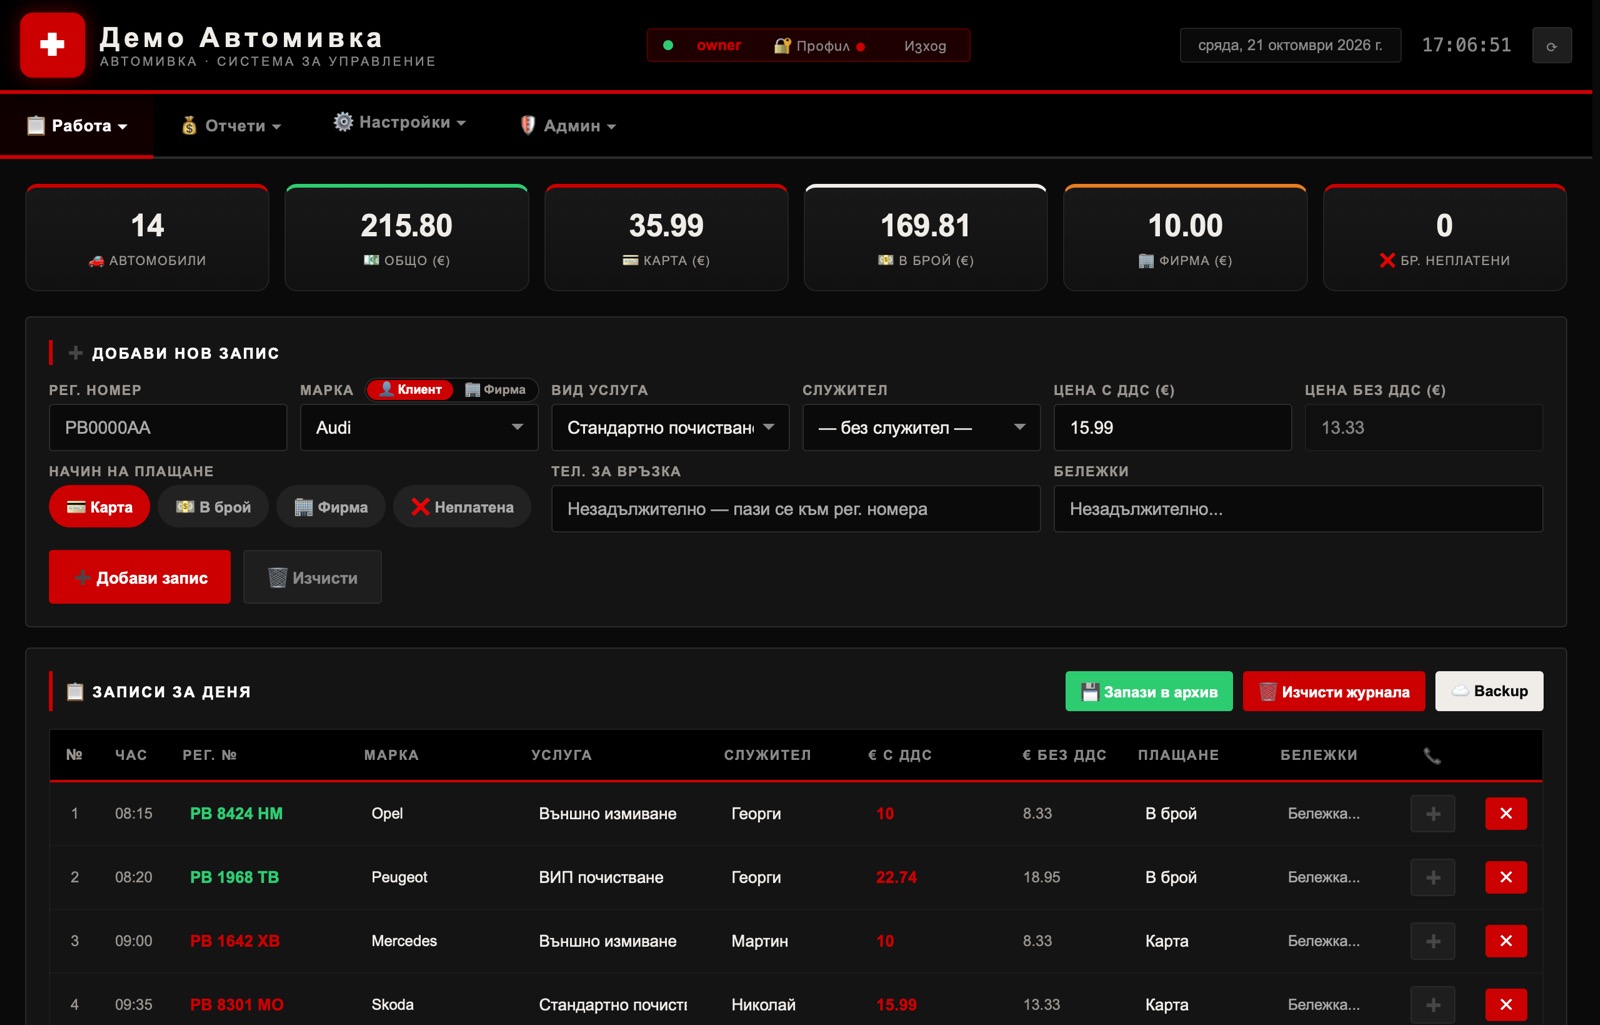The height and width of the screenshot is (1025, 1600).
Task: Expand the Отчети menu
Action: [231, 126]
